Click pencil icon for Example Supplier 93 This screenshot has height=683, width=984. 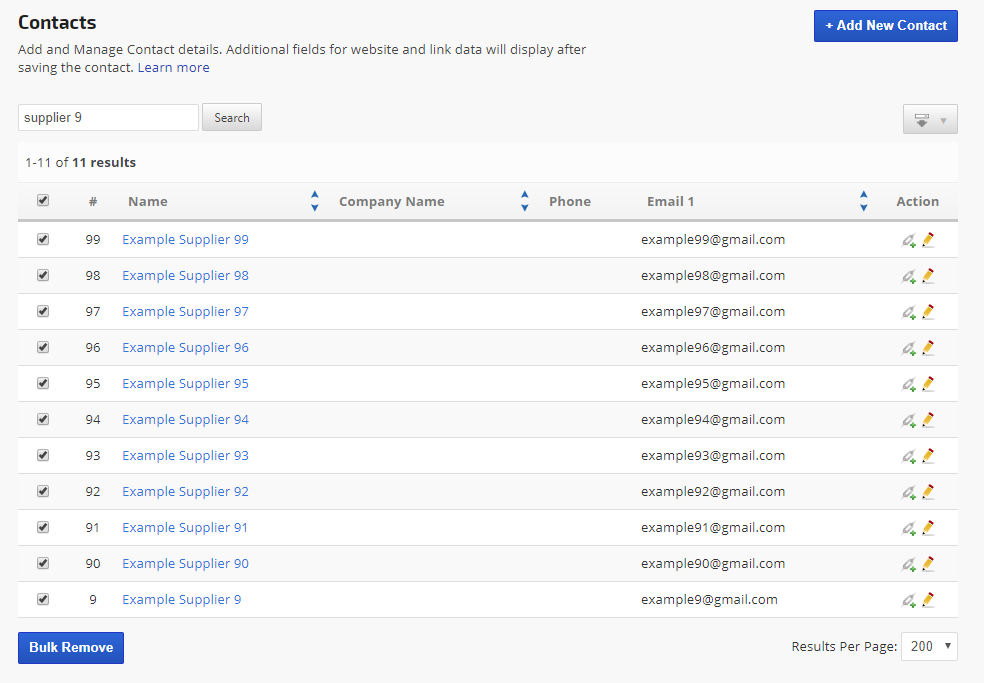pyautogui.click(x=928, y=456)
